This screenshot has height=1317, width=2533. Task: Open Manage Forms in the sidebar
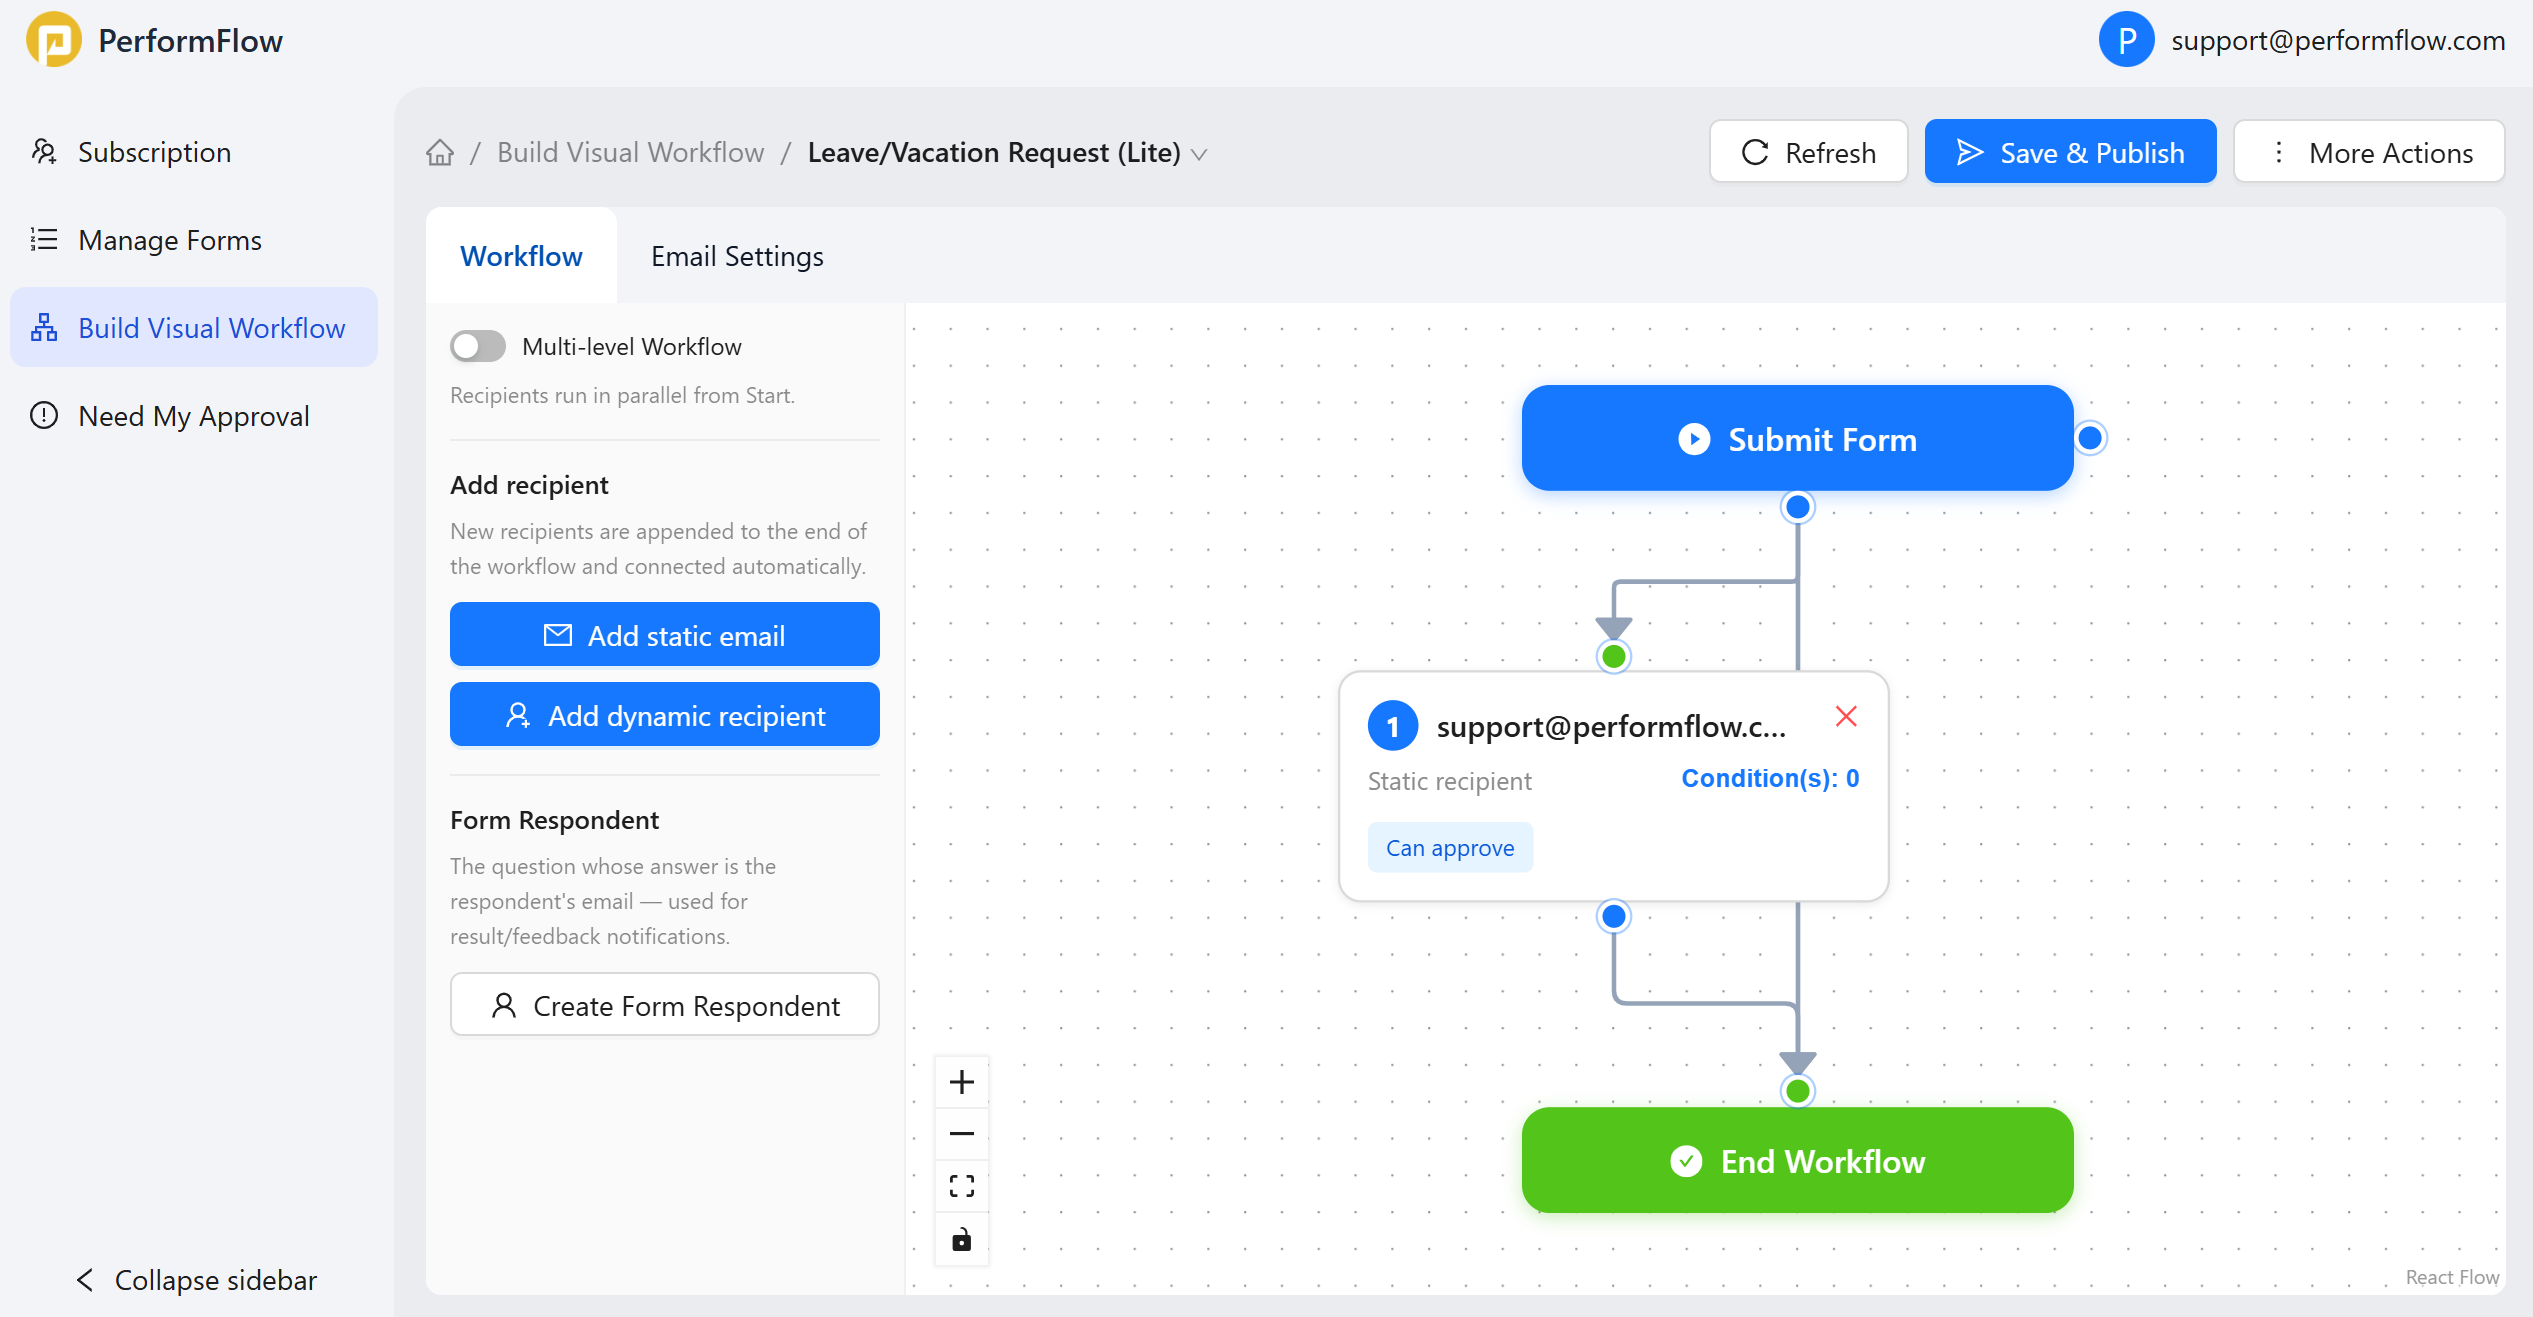tap(194, 240)
